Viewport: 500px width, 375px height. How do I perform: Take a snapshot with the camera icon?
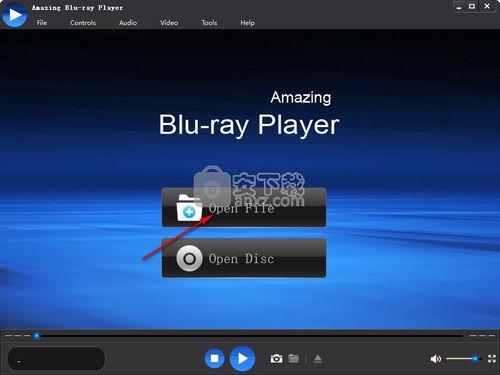276,359
